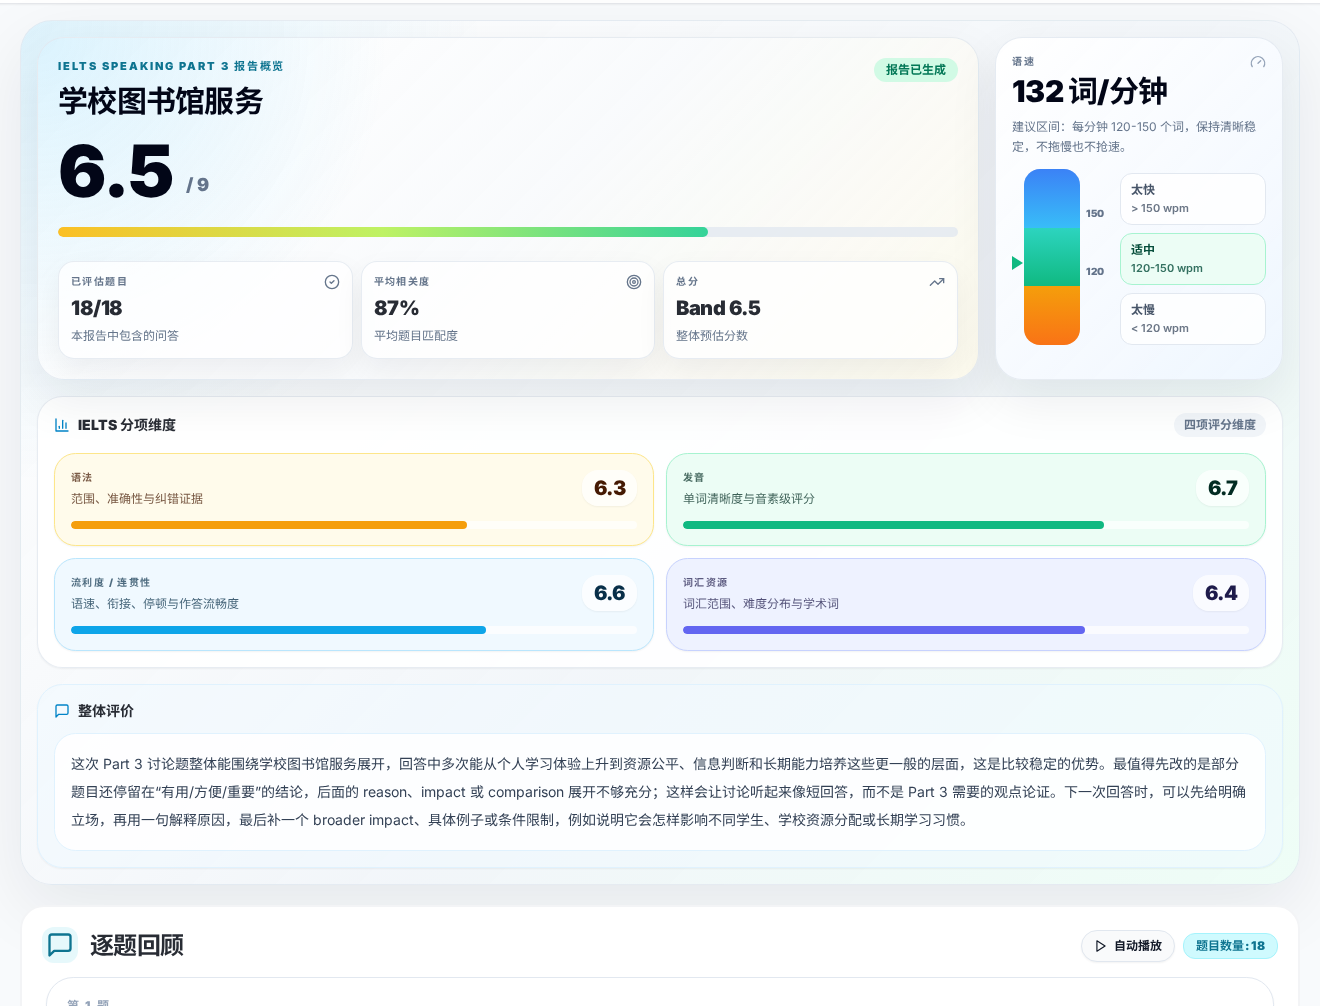Click the 18/18 evaluated questions value
Viewport: 1320px width, 1006px height.
pos(97,308)
